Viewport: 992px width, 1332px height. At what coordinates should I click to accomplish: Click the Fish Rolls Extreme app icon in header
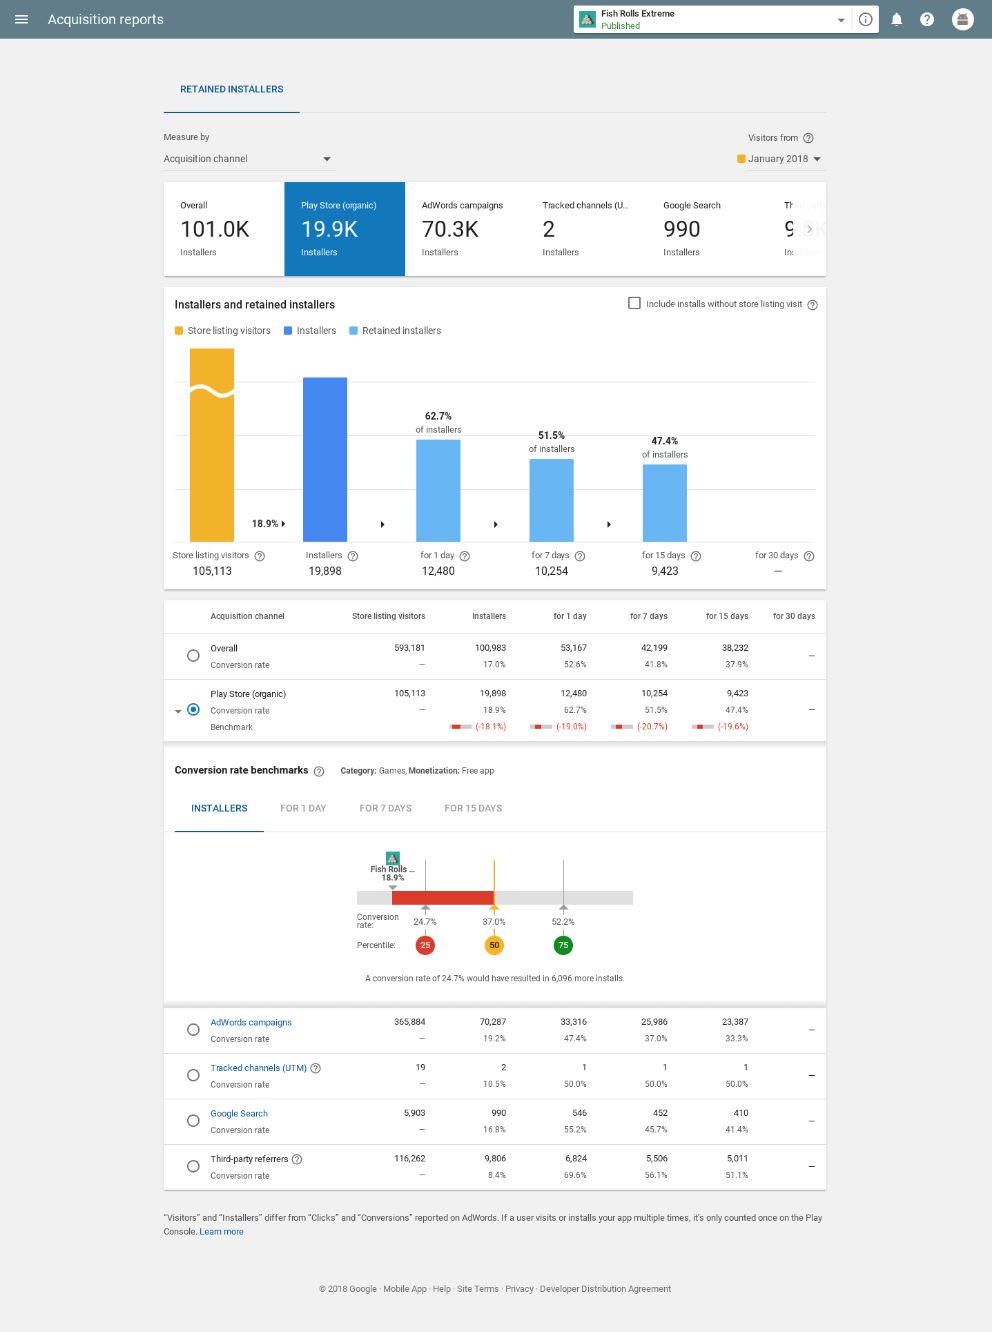tap(587, 19)
